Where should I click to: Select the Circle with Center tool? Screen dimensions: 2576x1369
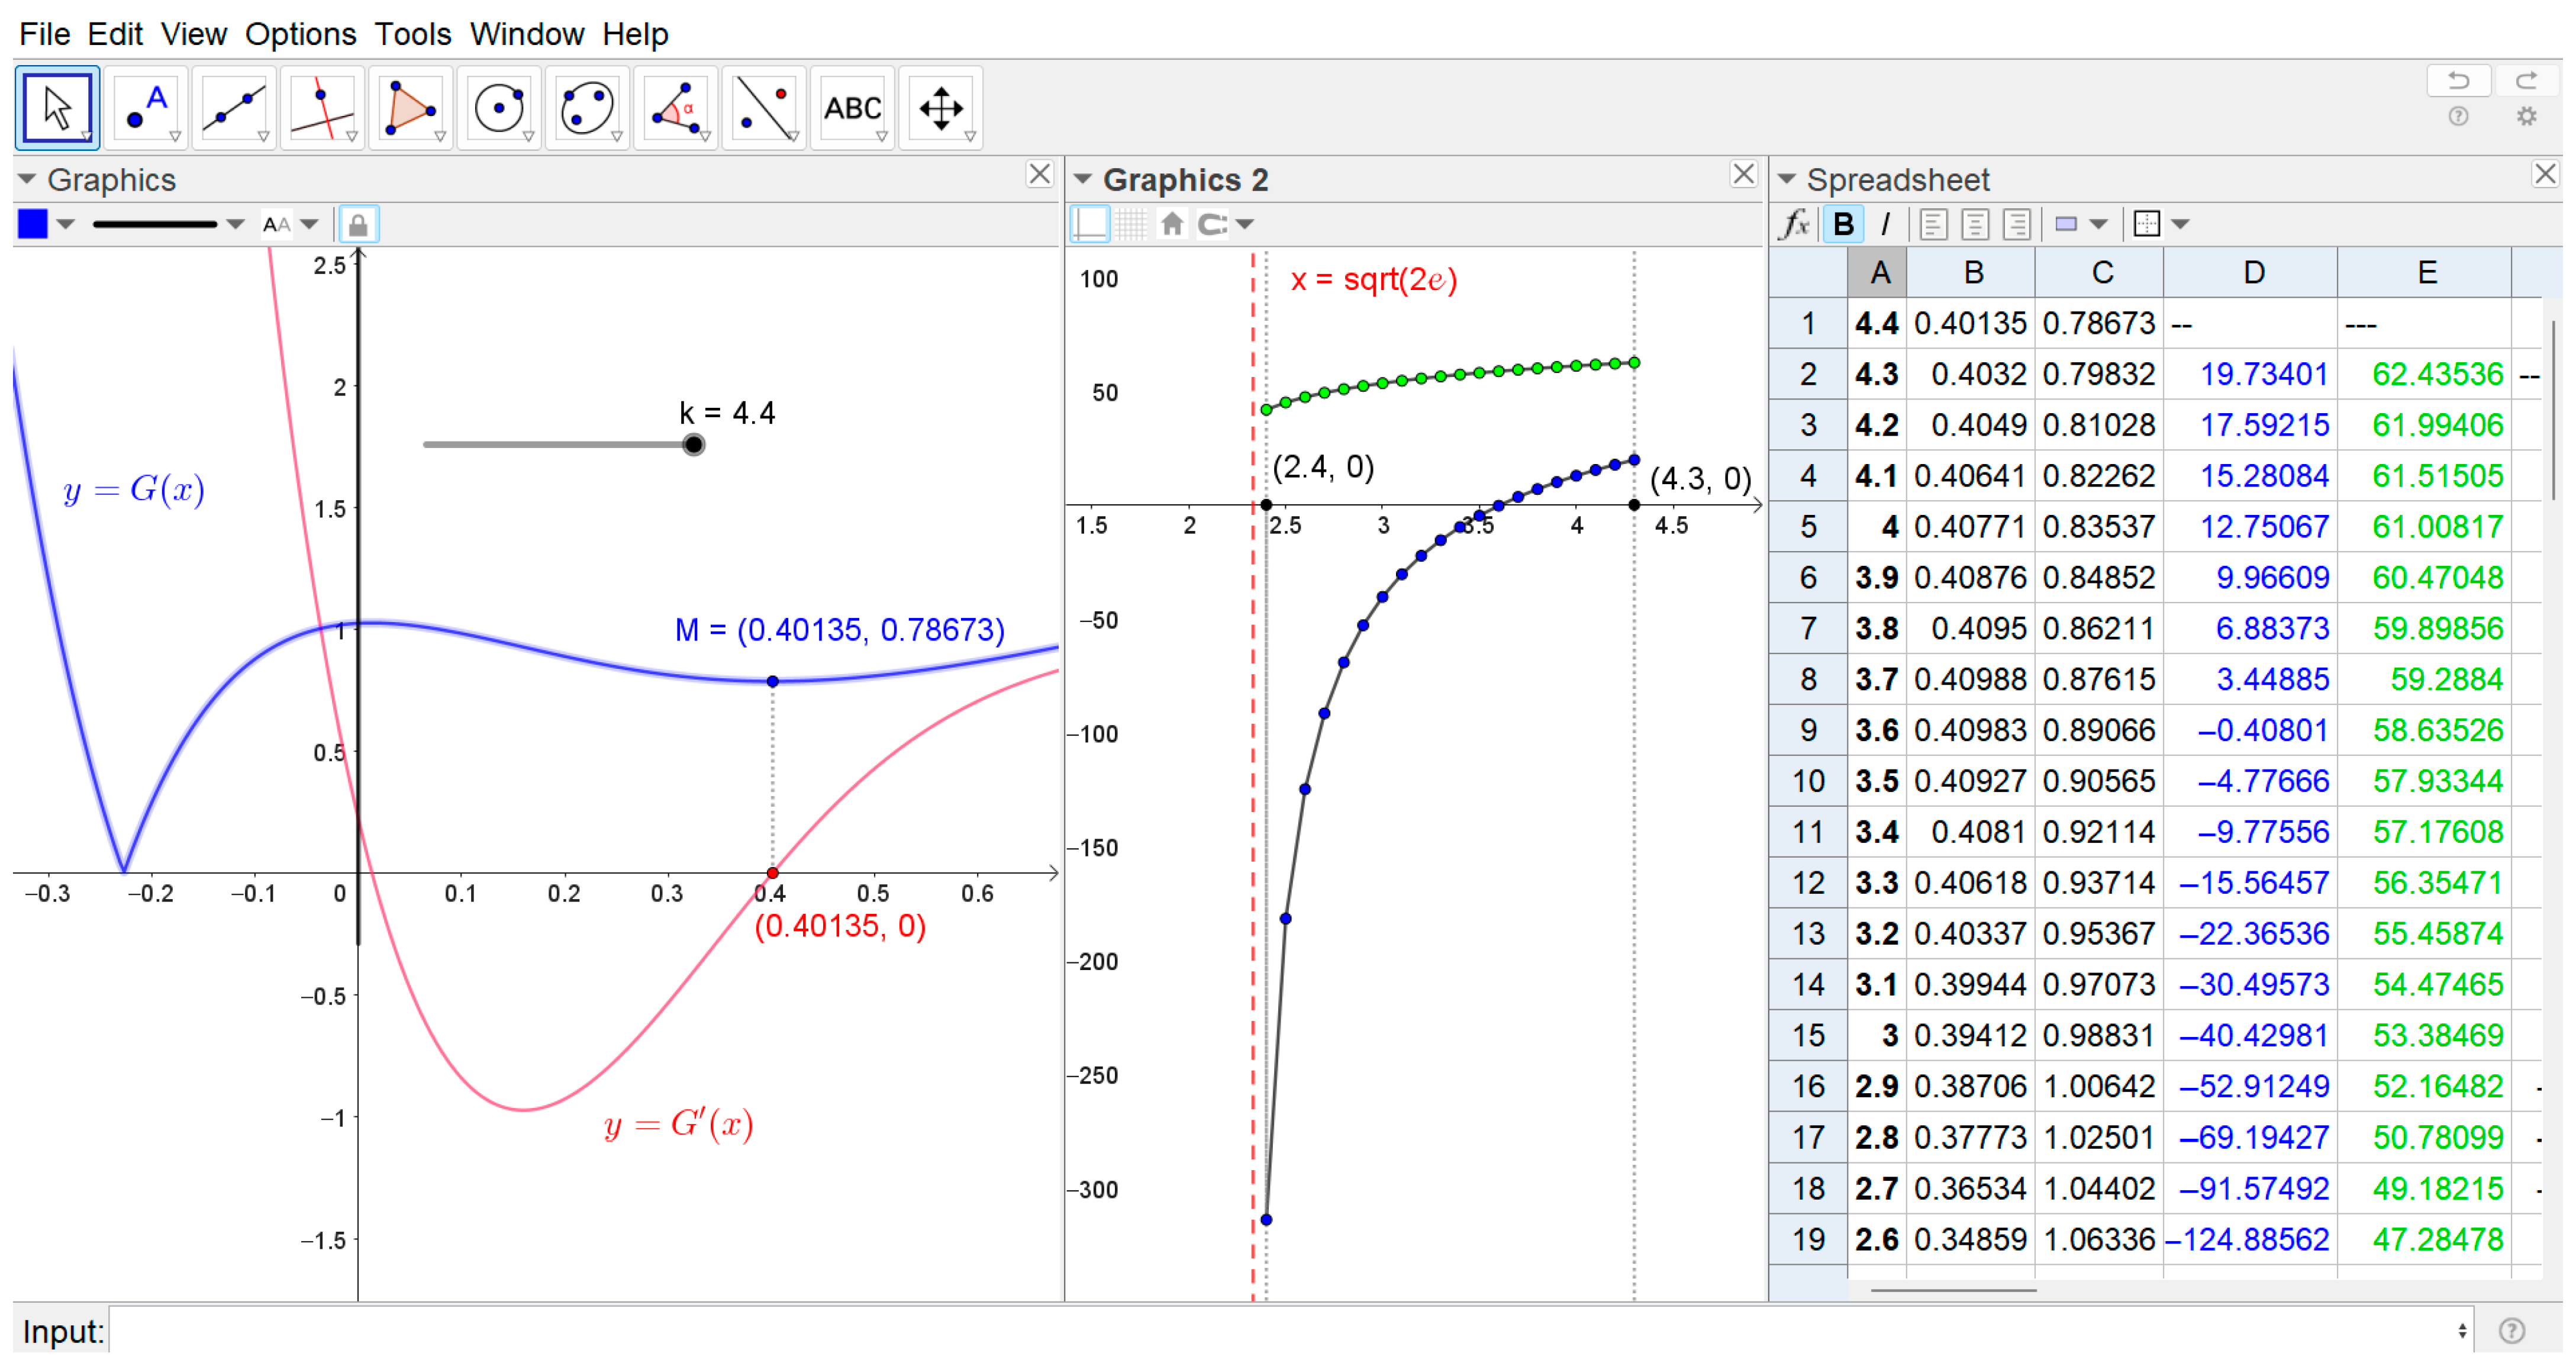[499, 108]
